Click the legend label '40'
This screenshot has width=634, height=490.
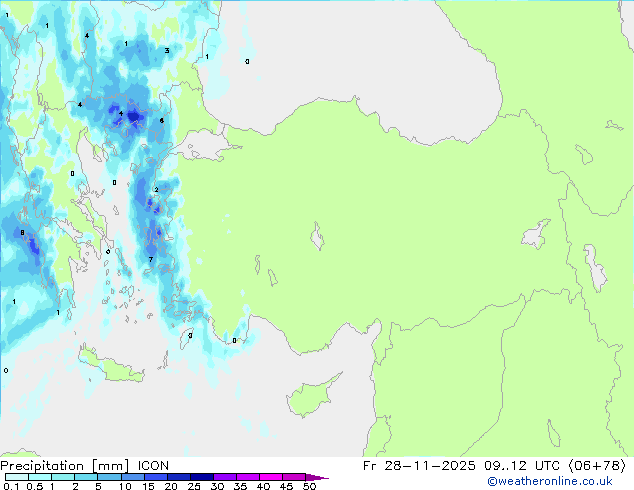[x=263, y=486]
